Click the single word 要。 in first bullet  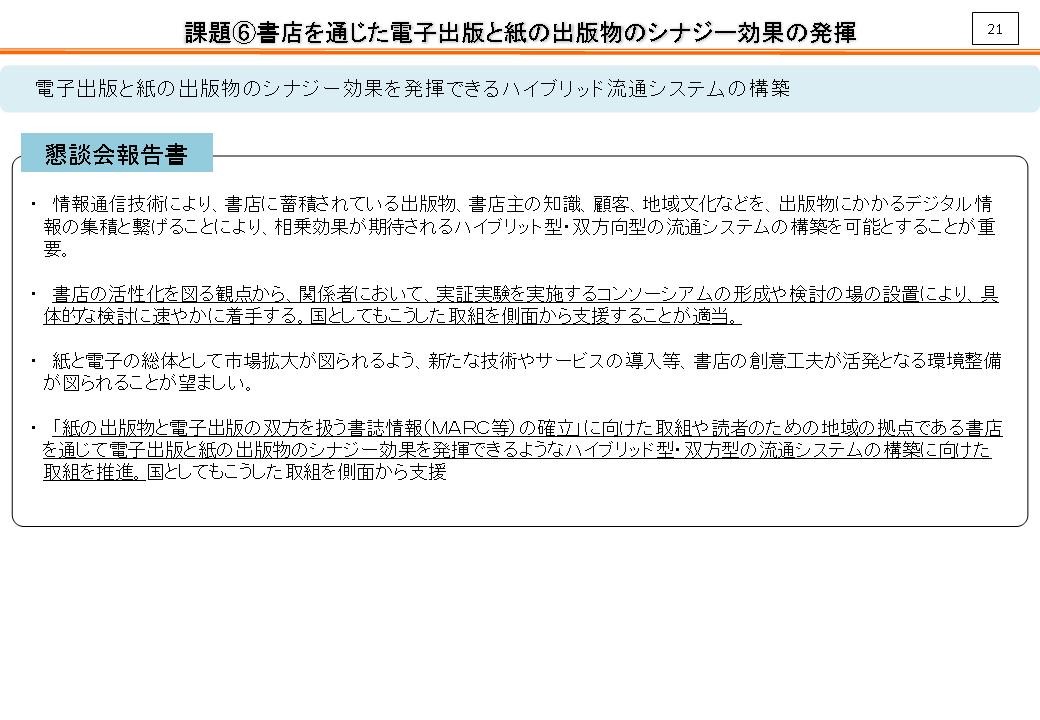[56, 249]
